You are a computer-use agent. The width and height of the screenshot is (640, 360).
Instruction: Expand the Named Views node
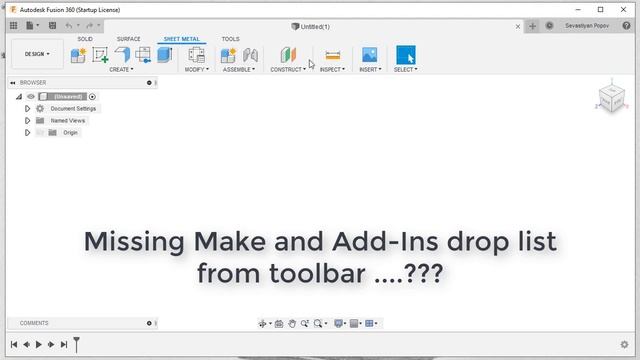click(x=27, y=121)
